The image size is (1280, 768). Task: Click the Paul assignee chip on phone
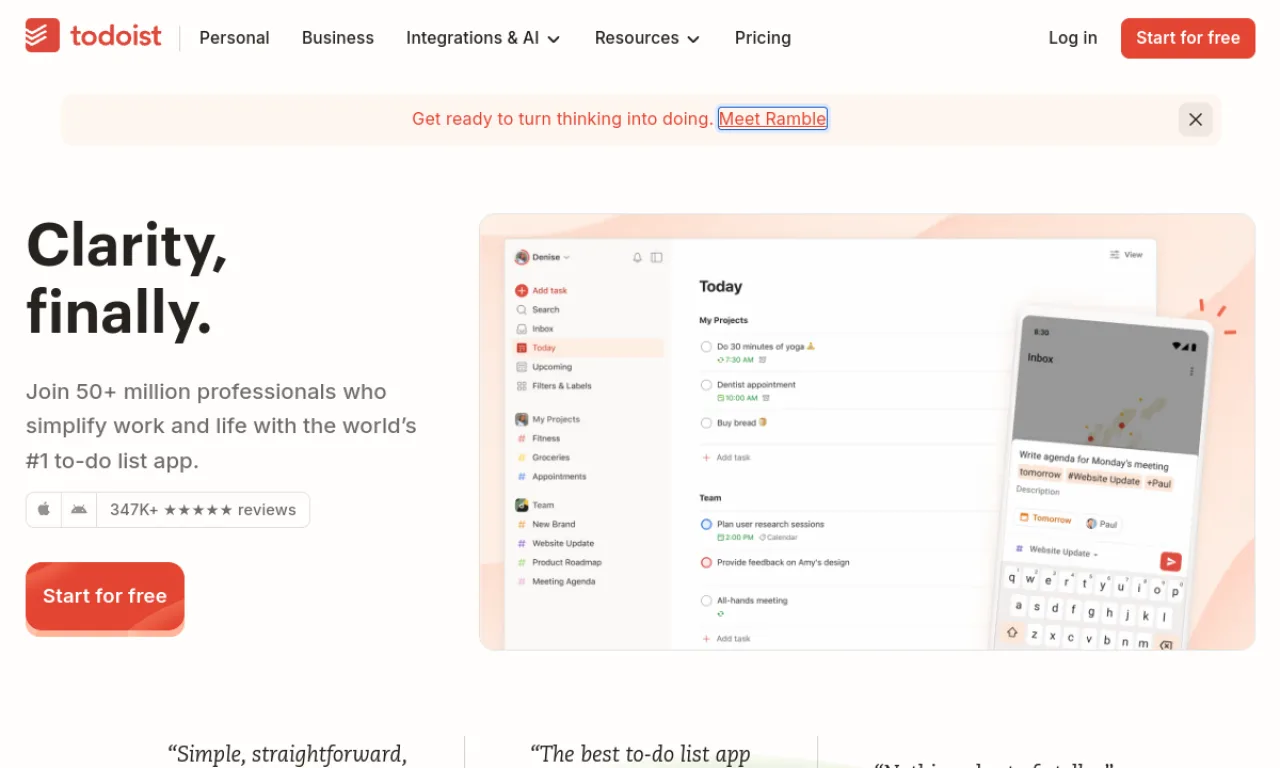(1102, 523)
